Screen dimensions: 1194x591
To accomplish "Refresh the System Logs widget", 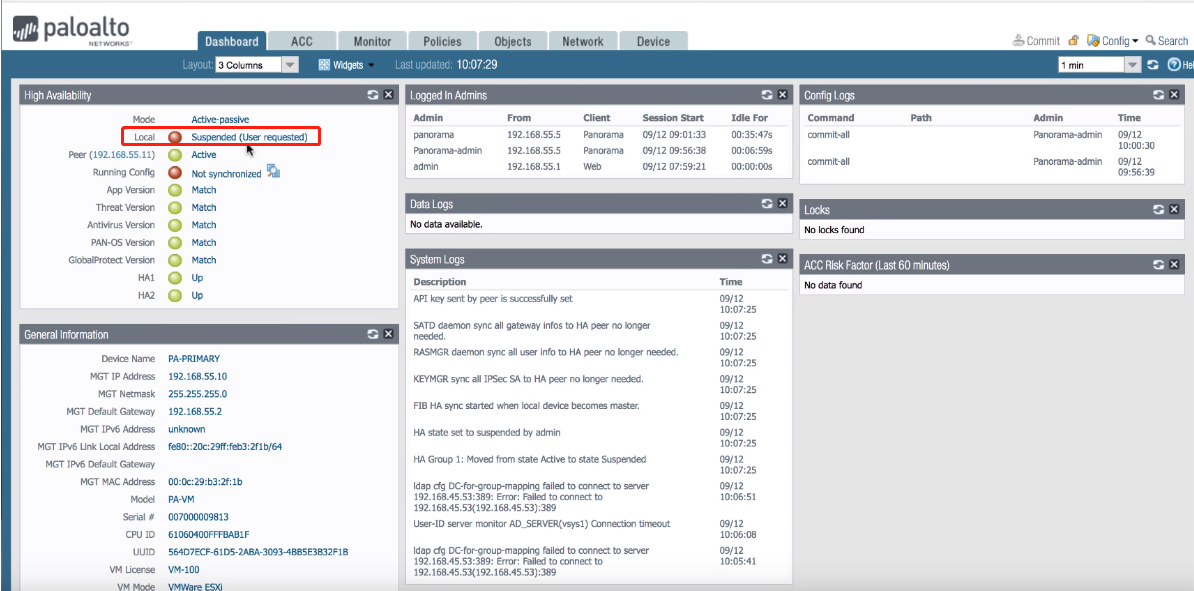I will [766, 259].
